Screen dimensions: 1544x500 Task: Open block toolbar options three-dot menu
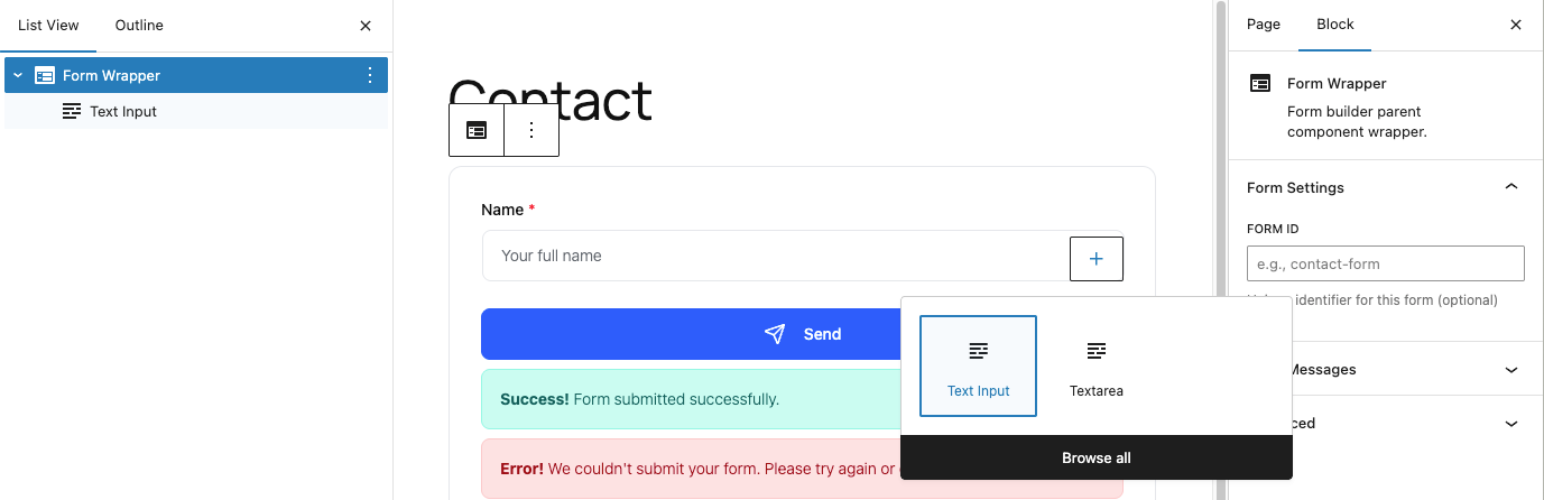pyautogui.click(x=531, y=130)
